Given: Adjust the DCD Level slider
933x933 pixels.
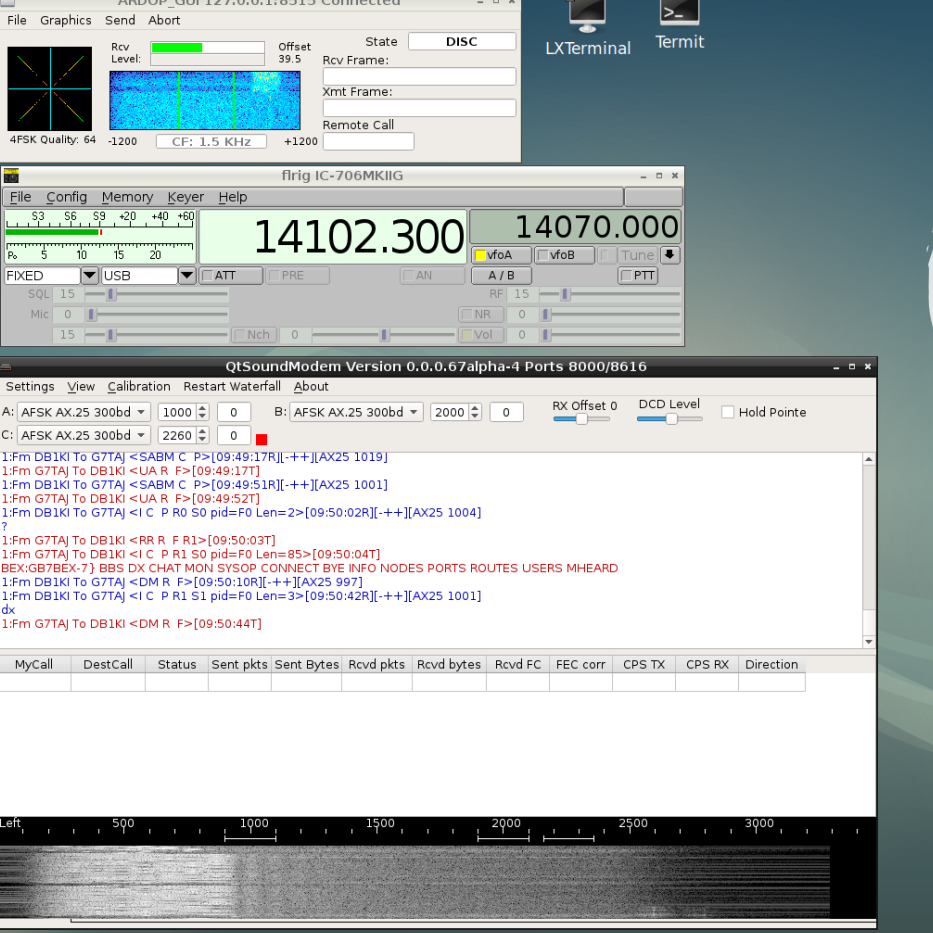Looking at the screenshot, I should point(670,420).
